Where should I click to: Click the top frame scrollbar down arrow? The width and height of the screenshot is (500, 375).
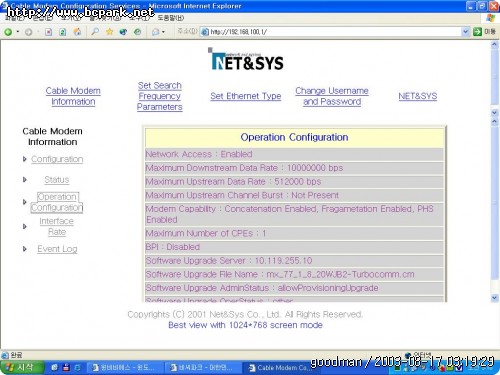coord(495,113)
